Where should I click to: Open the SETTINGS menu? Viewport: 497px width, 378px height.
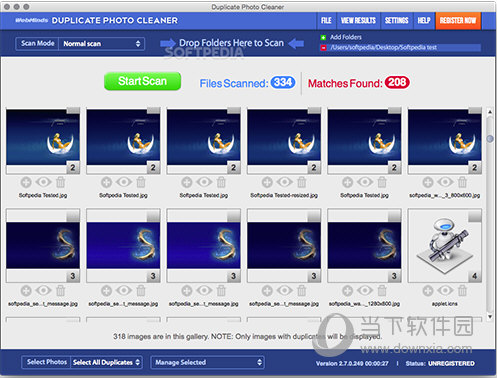click(x=397, y=21)
